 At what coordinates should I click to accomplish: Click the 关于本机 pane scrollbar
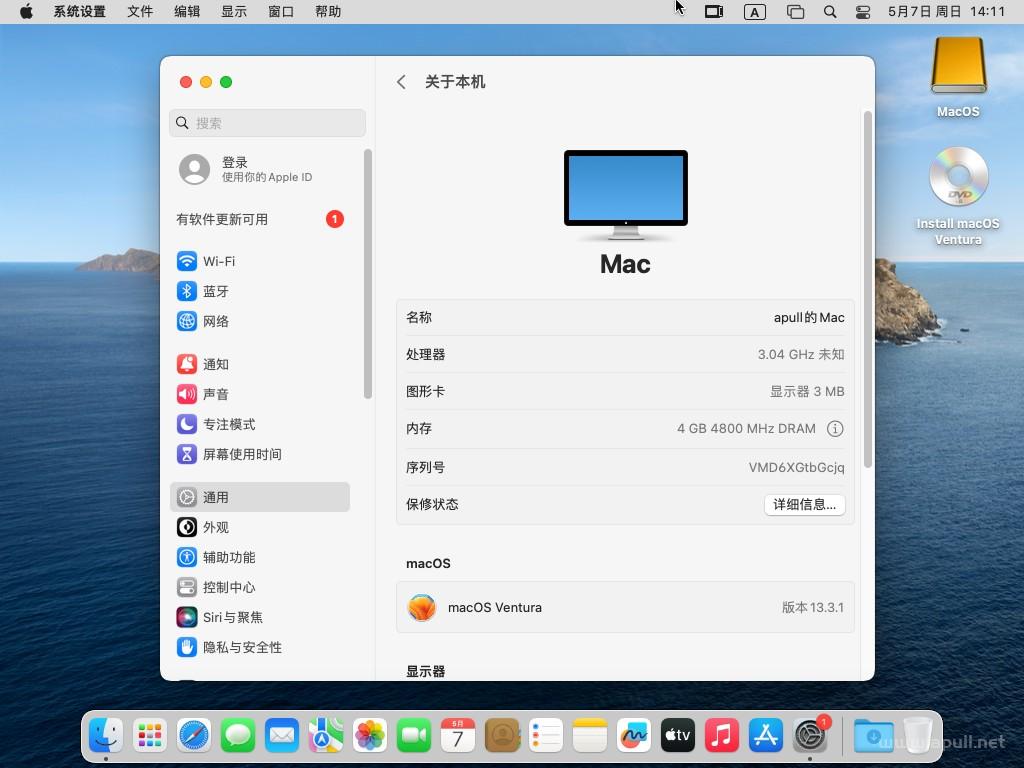pyautogui.click(x=868, y=289)
